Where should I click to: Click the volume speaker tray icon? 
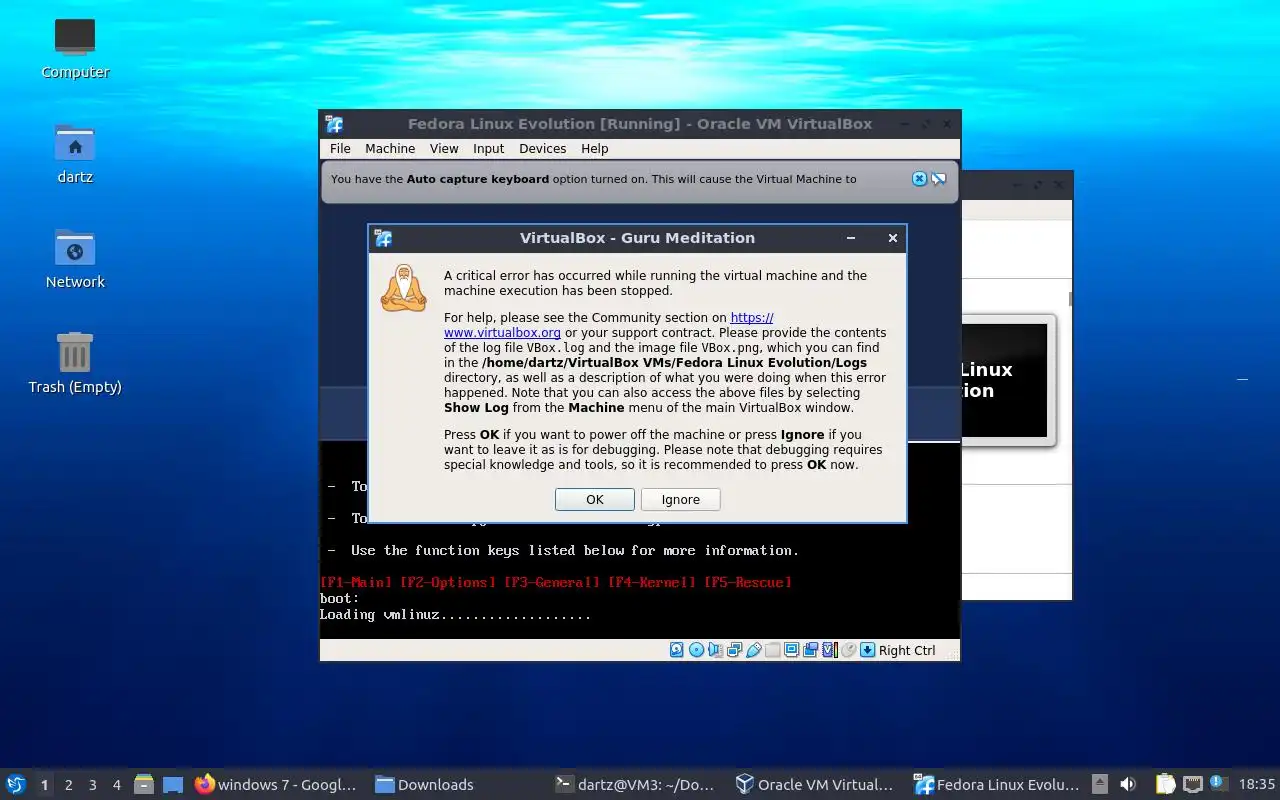[x=1127, y=784]
